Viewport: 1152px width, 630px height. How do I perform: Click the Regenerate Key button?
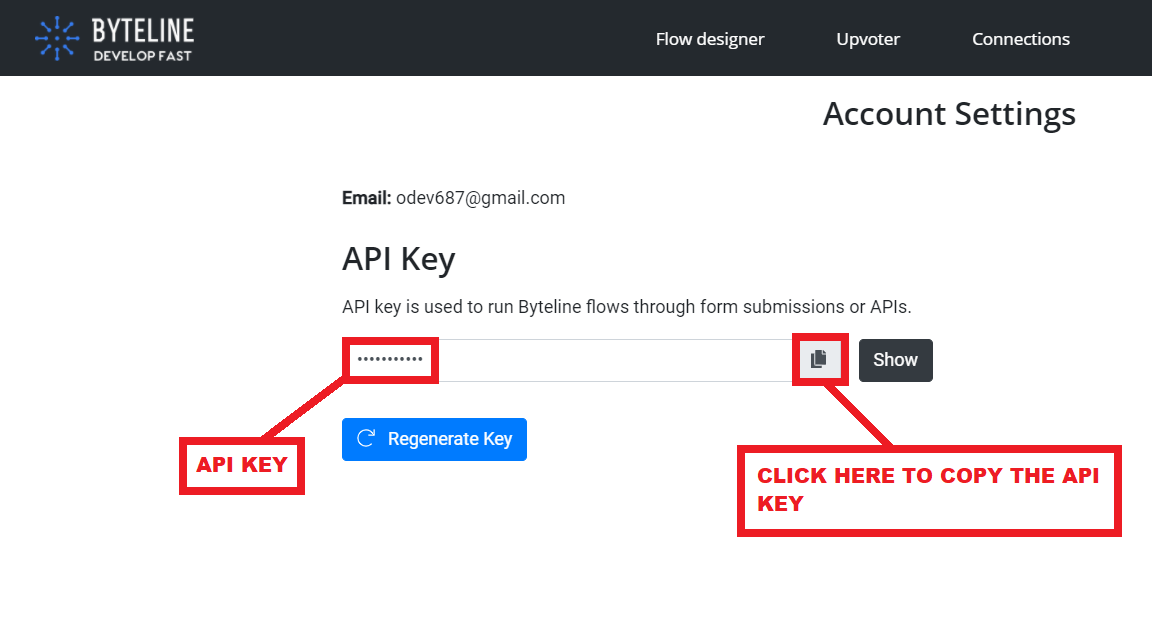pyautogui.click(x=434, y=439)
